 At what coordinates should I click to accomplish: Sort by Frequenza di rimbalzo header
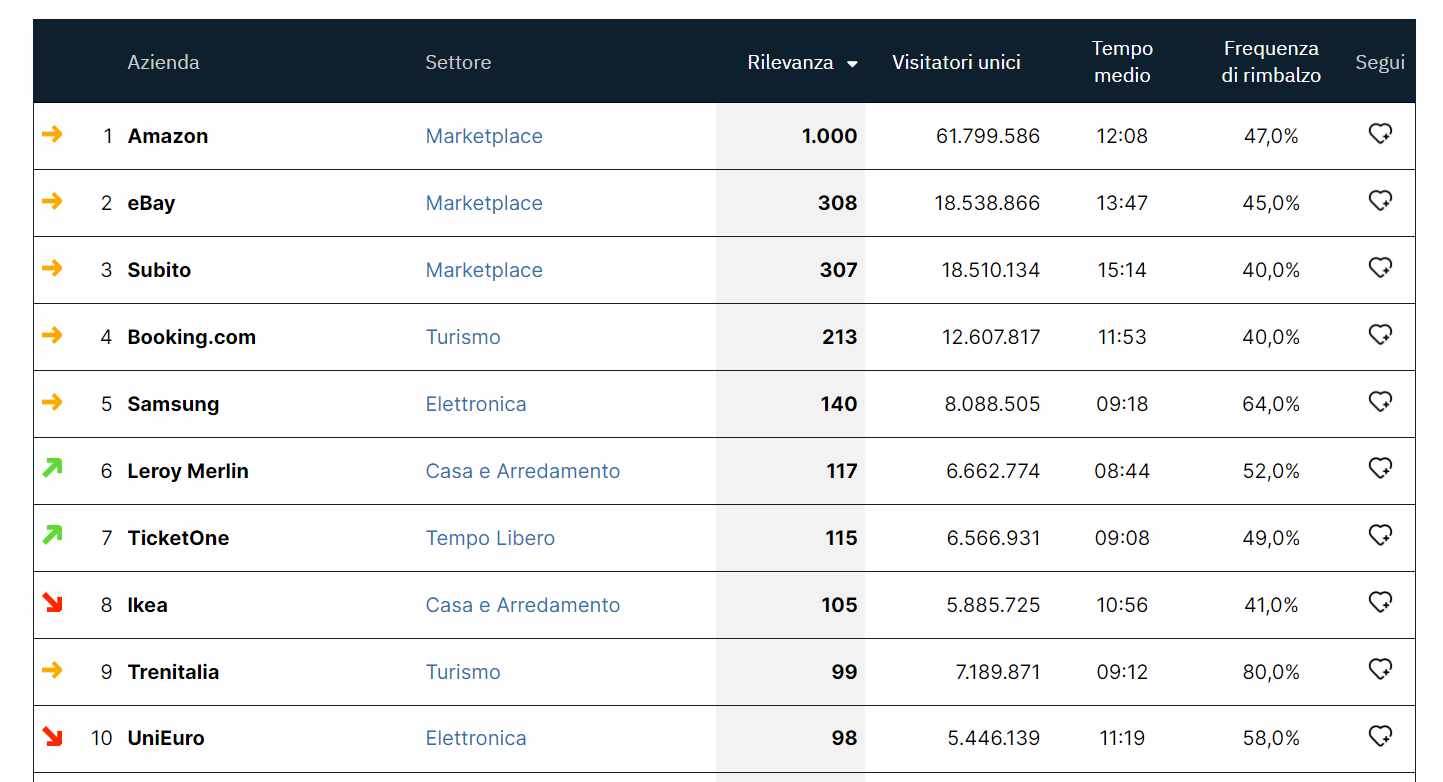[1271, 62]
